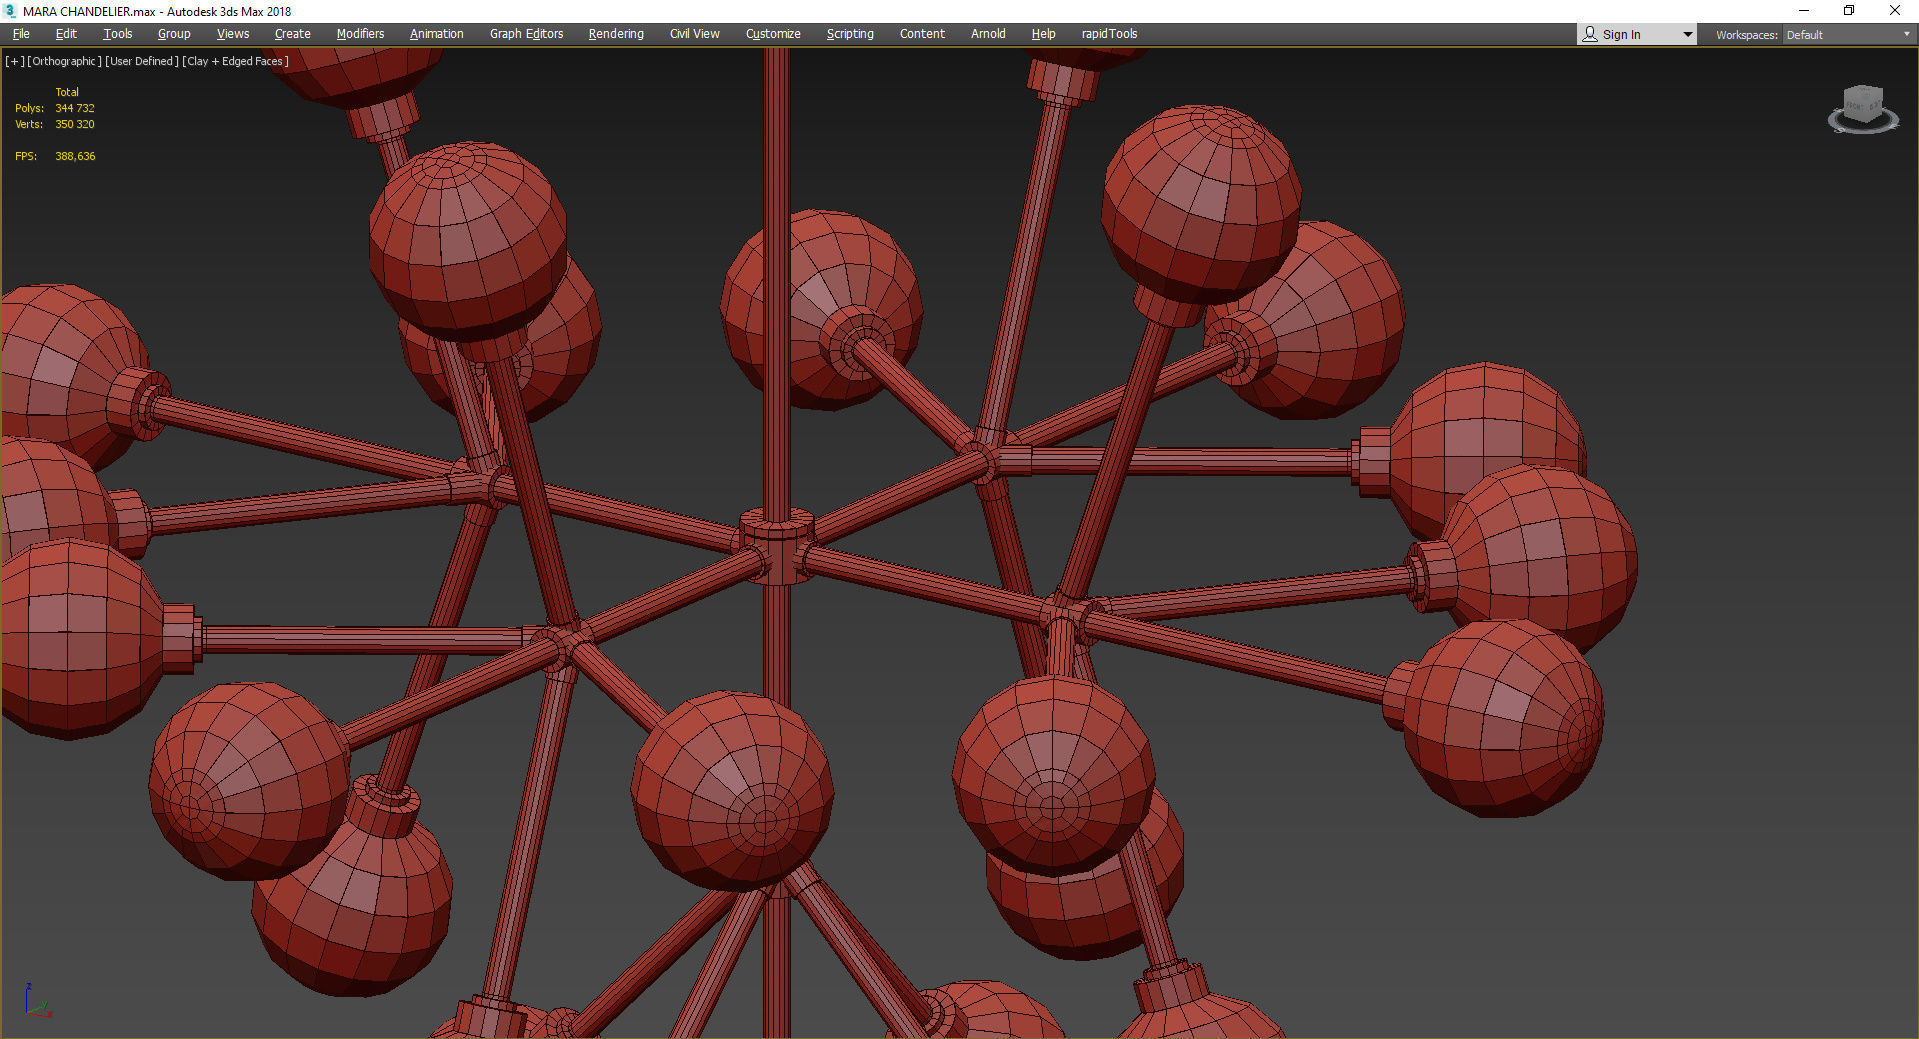Image resolution: width=1919 pixels, height=1039 pixels.
Task: Open the Create menu
Action: point(293,34)
